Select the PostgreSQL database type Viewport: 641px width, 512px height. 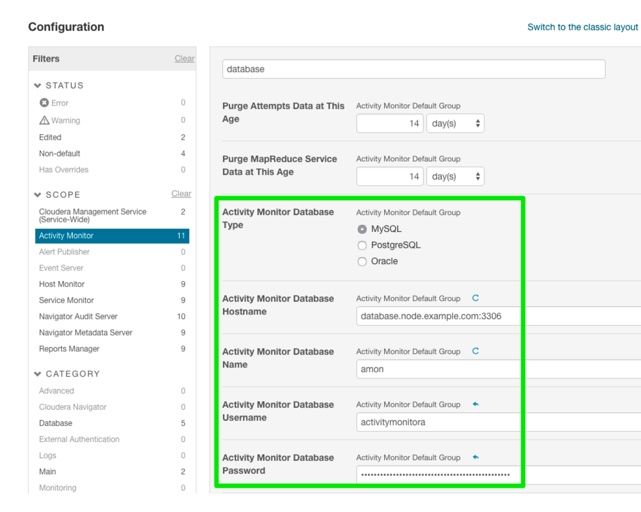pos(362,245)
